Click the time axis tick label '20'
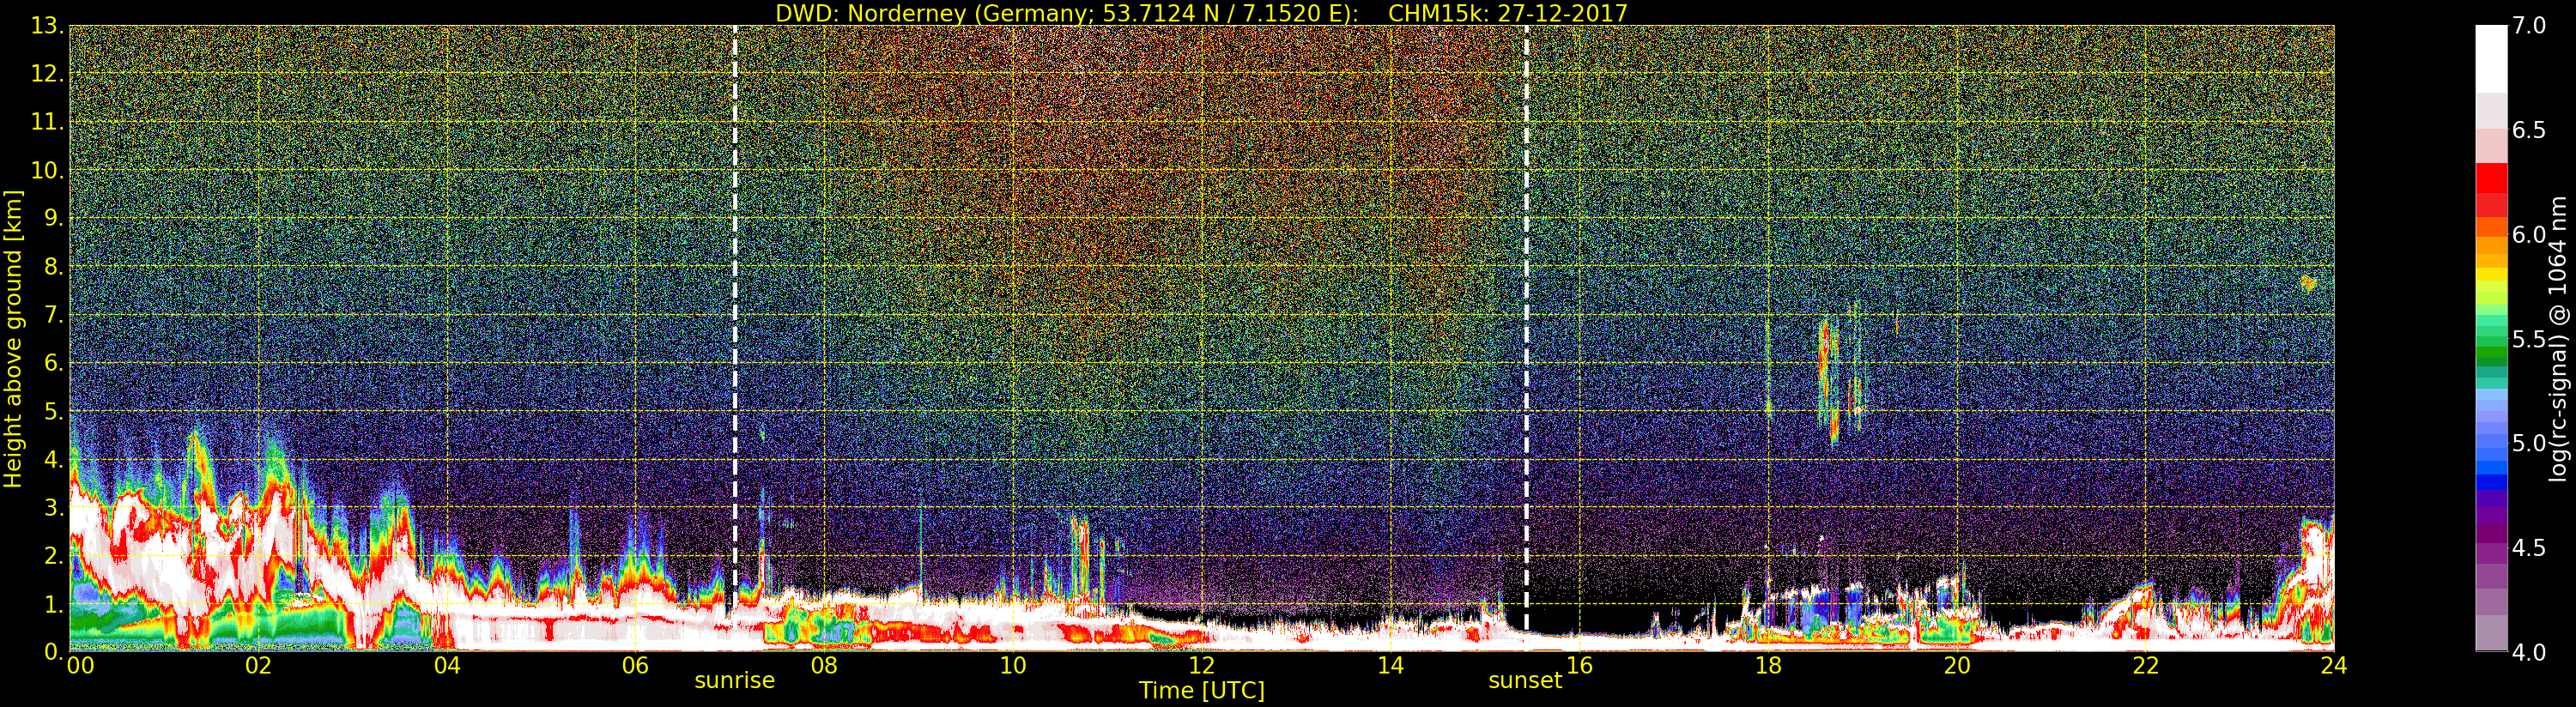This screenshot has height=707, width=2576. point(1957,666)
